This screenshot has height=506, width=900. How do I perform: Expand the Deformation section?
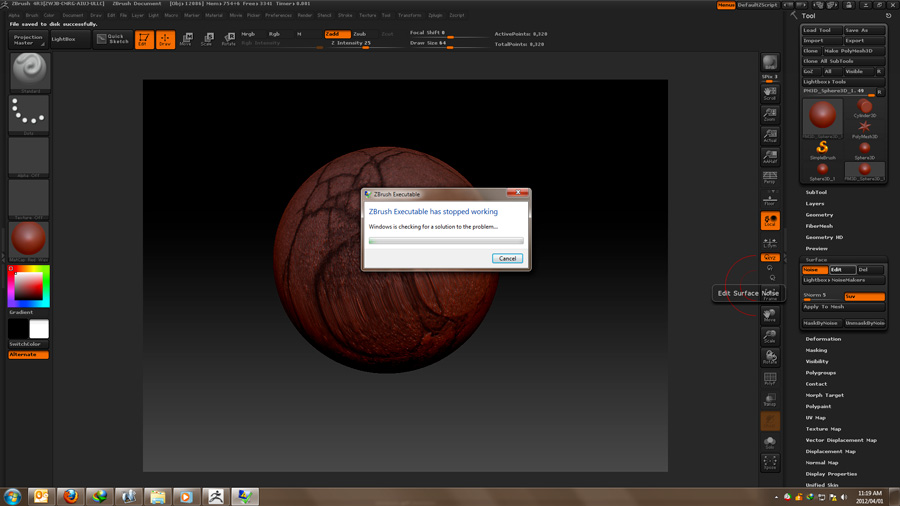tap(823, 339)
